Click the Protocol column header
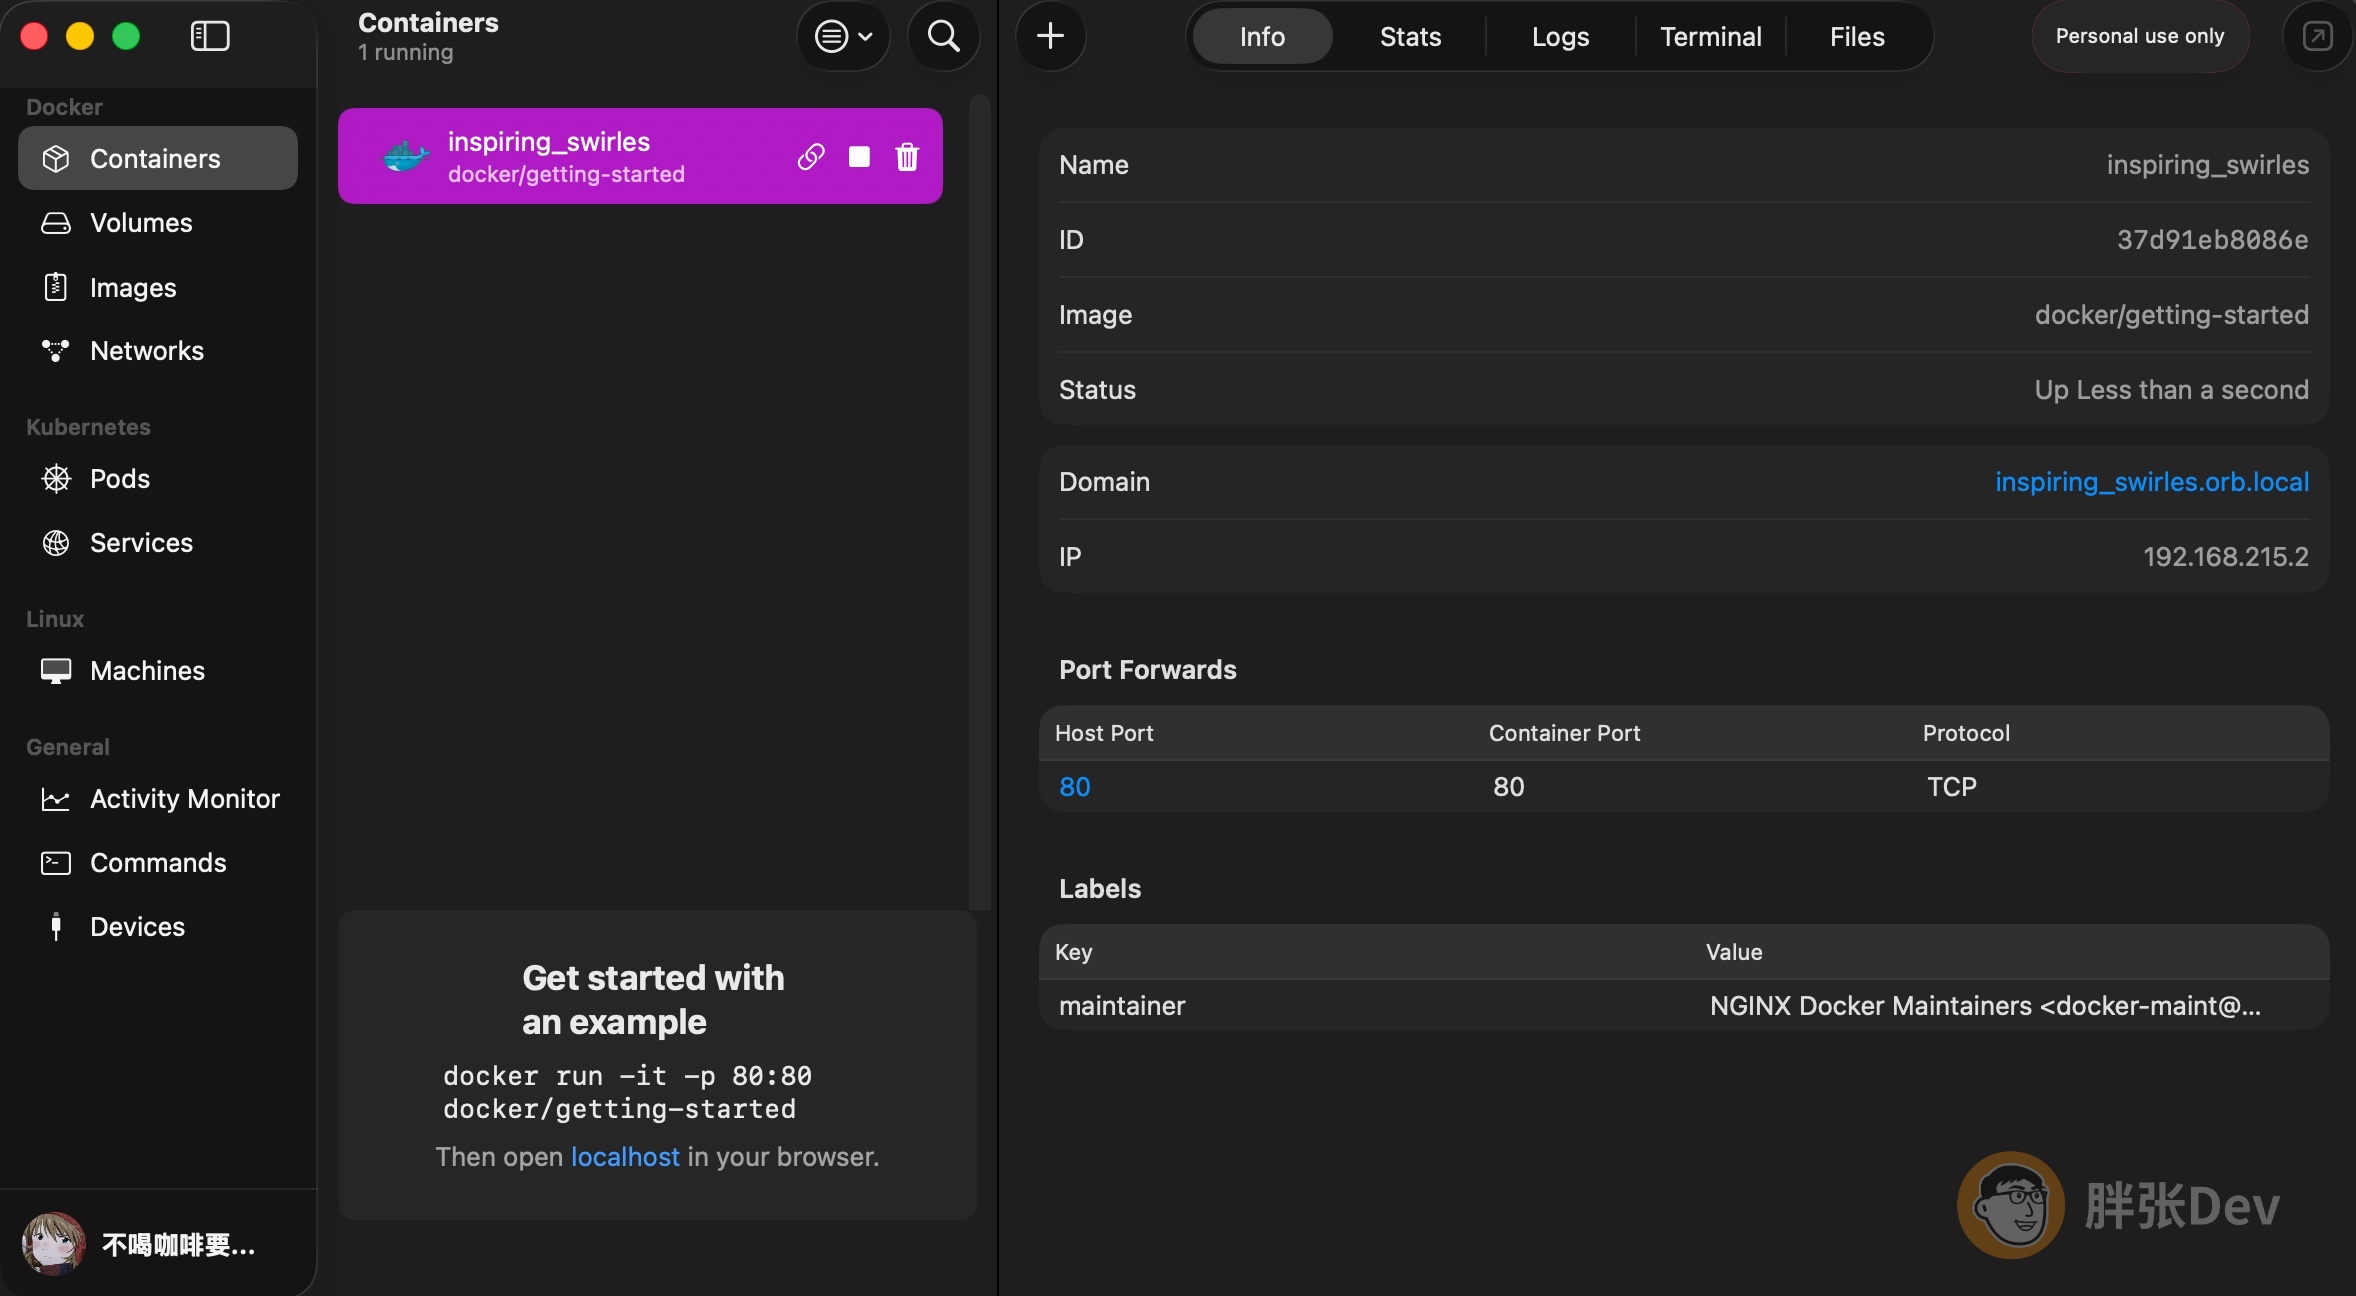The image size is (2356, 1296). [1966, 733]
